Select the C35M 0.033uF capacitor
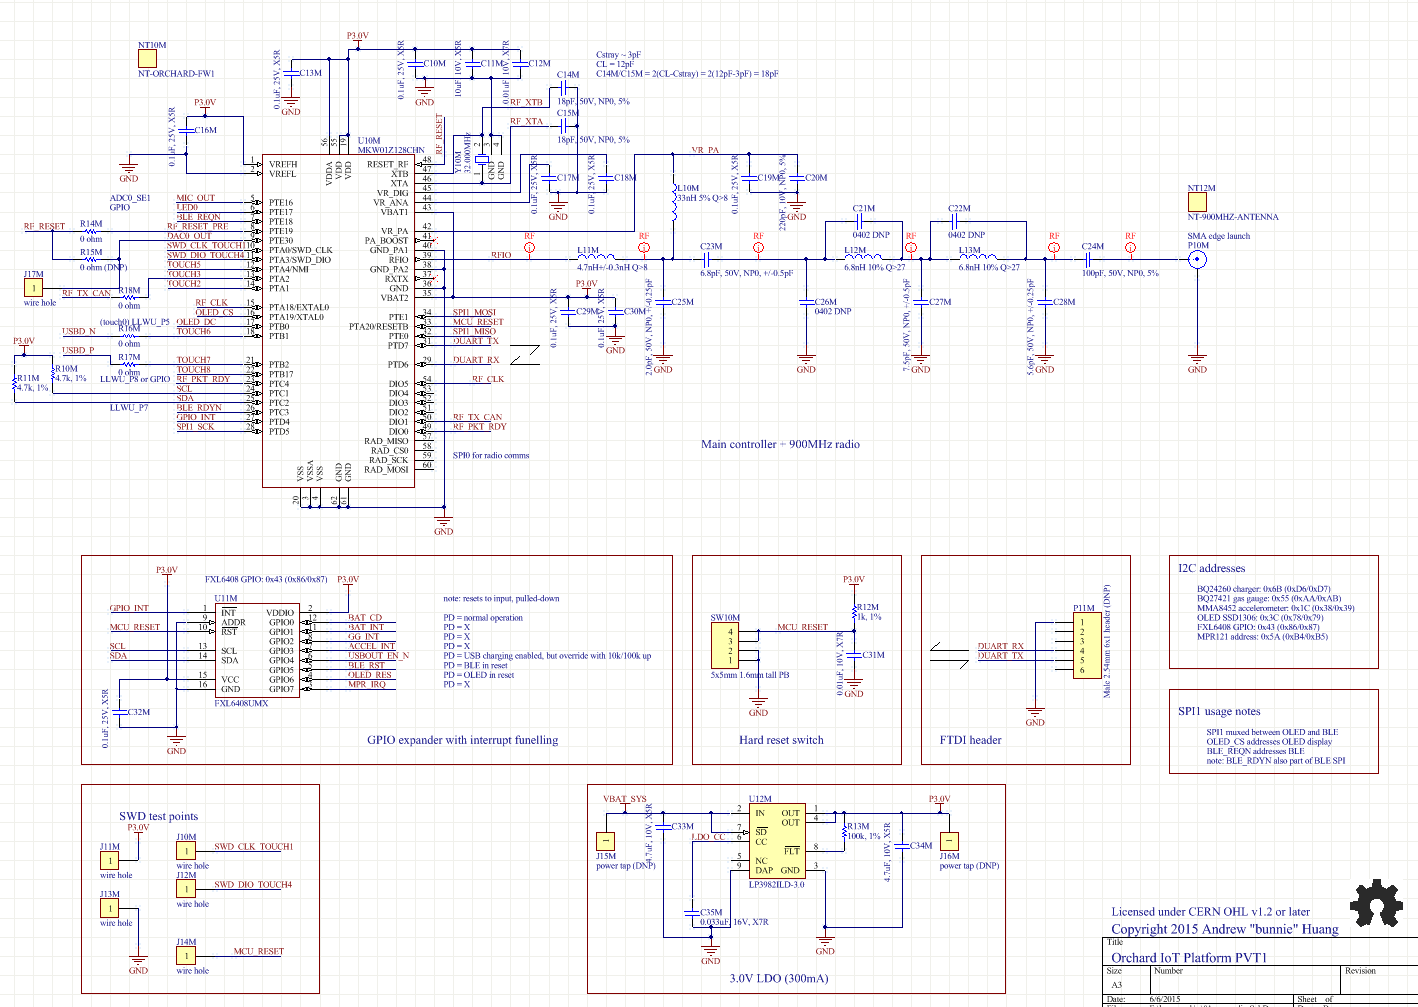The width and height of the screenshot is (1418, 1007). tap(691, 913)
